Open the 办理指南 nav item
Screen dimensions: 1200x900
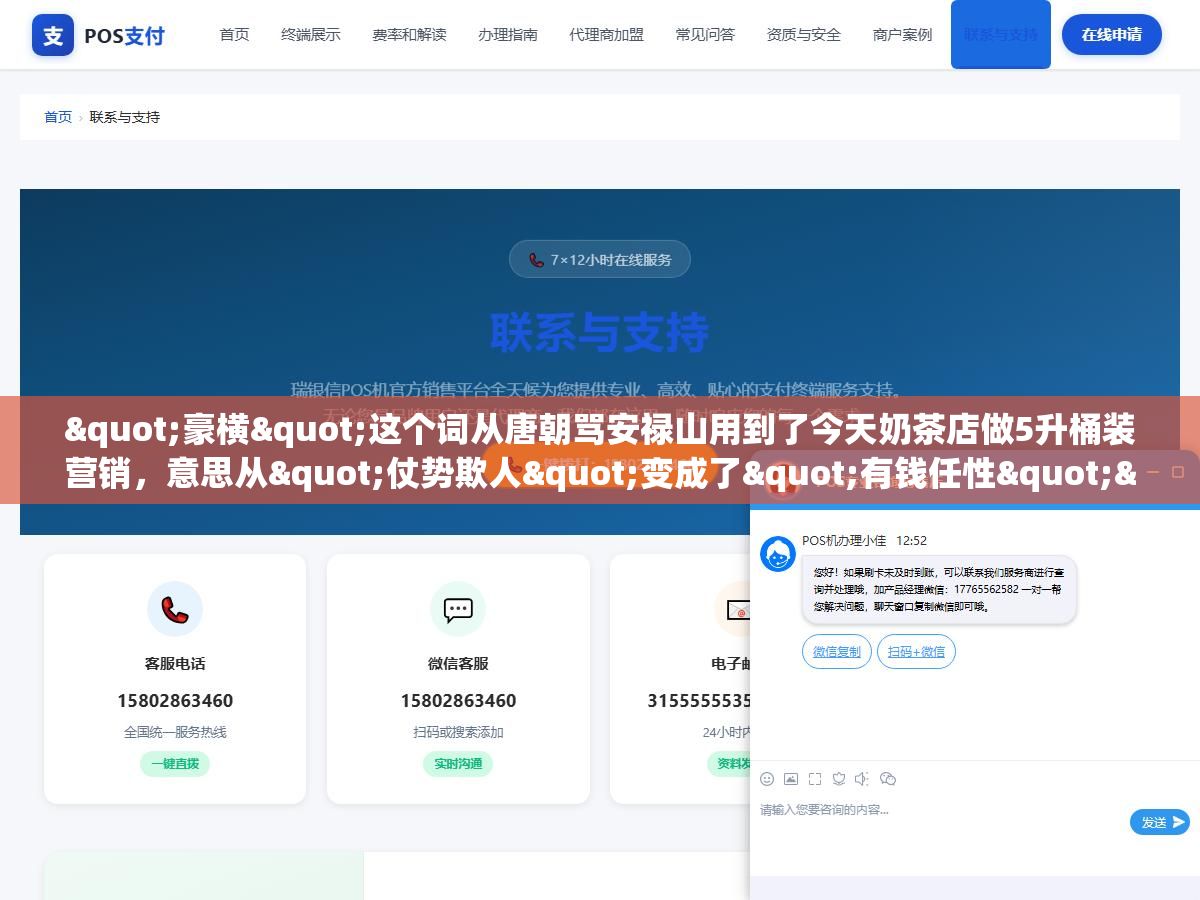click(508, 35)
